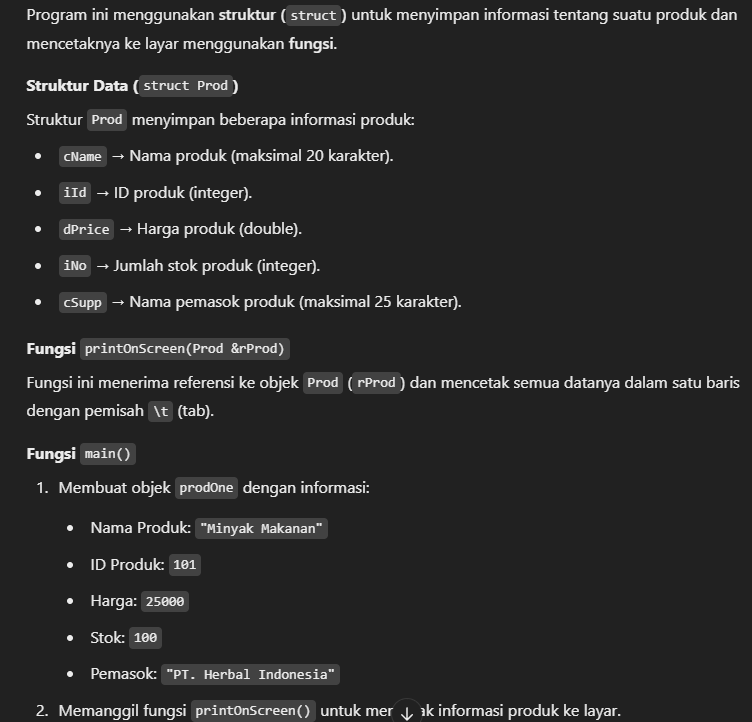Select the prodOne object code label
The width and height of the screenshot is (752, 722).
pyautogui.click(x=207, y=488)
